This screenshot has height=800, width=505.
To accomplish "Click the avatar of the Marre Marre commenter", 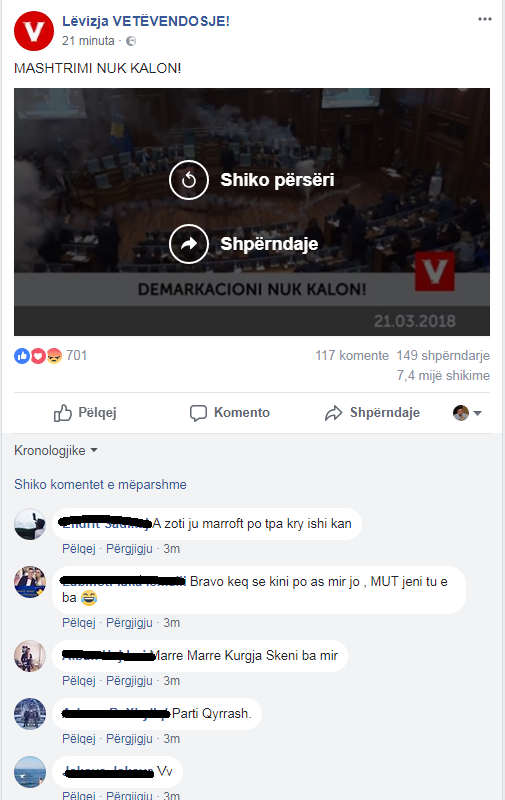I will (x=30, y=656).
